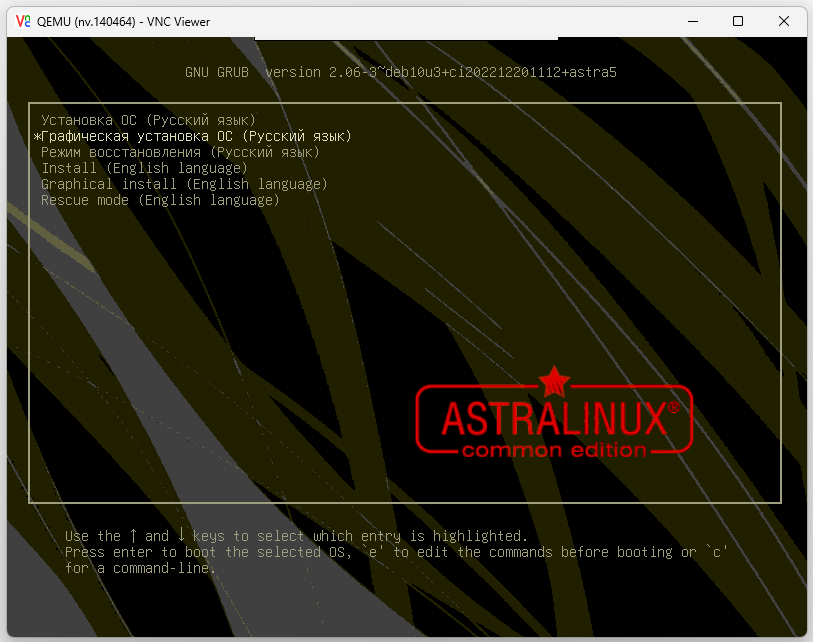Click the down arrow symbol in help text
This screenshot has height=642, width=813.
(181, 536)
